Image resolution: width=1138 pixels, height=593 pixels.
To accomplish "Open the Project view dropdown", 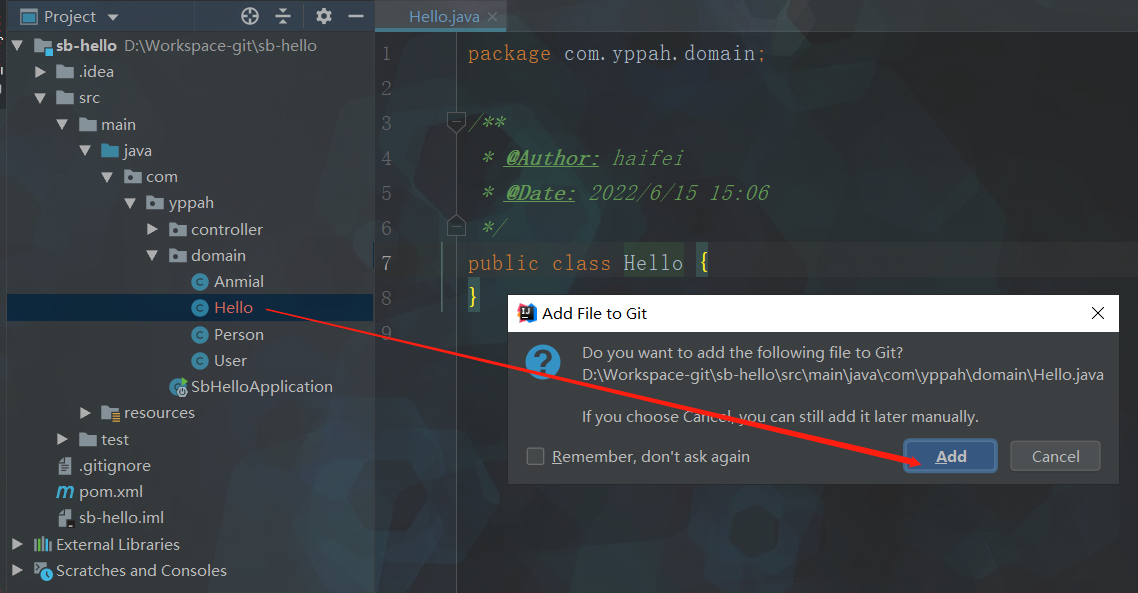I will (112, 17).
